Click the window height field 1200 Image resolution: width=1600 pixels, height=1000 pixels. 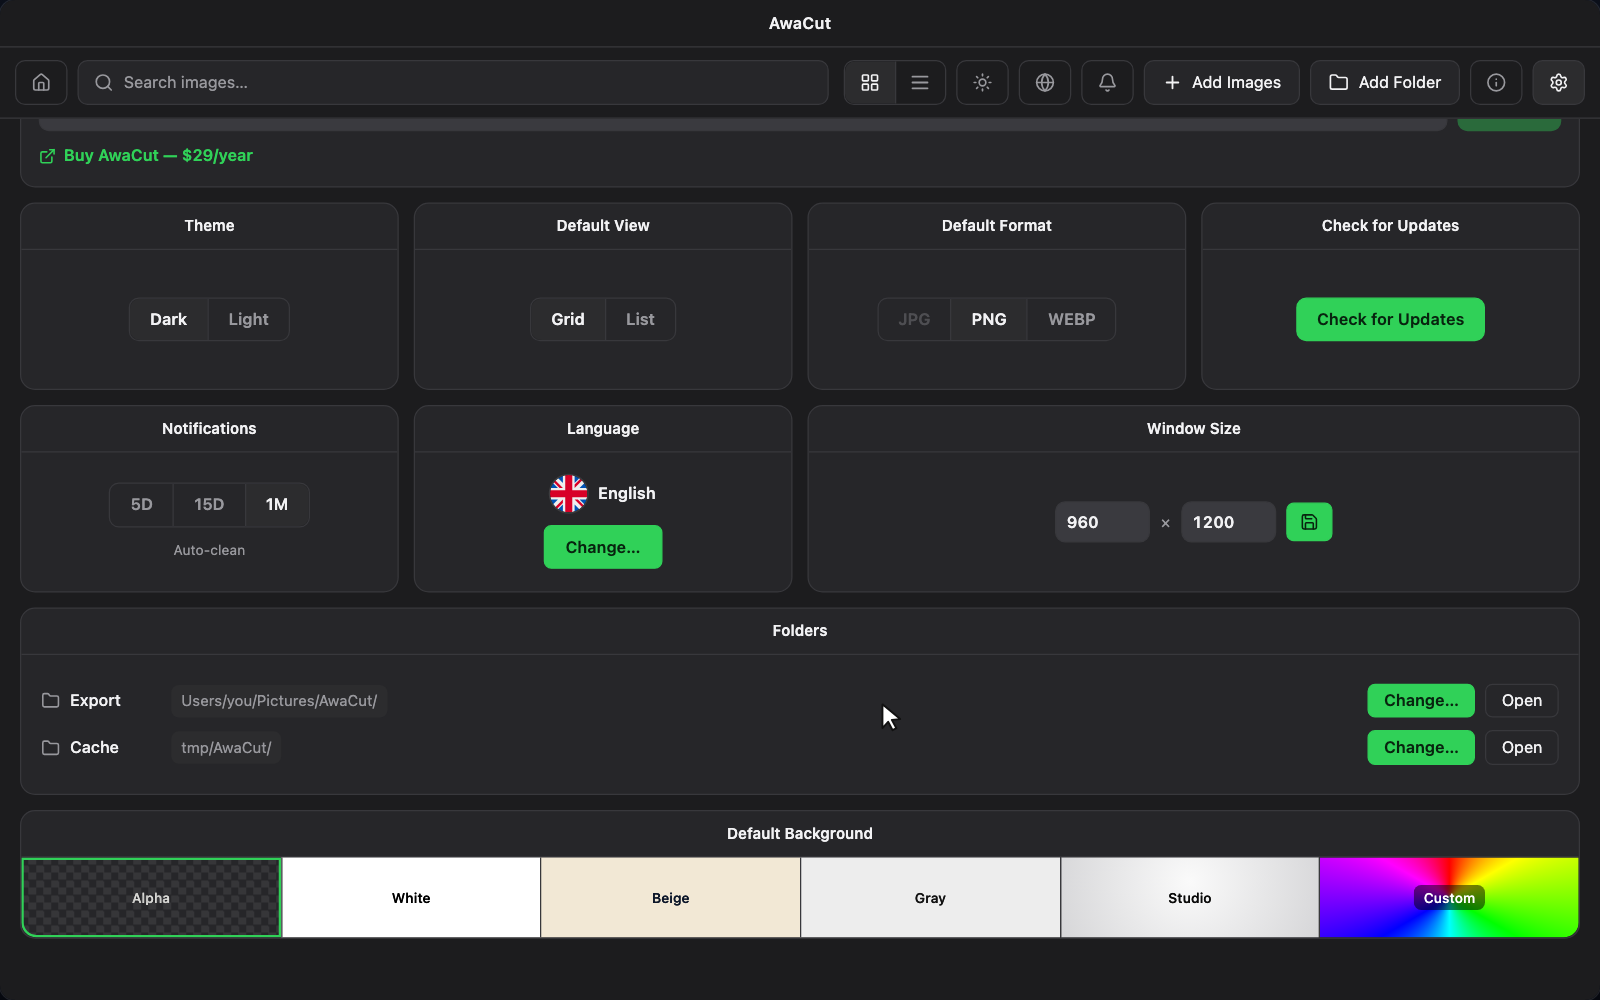[1228, 522]
